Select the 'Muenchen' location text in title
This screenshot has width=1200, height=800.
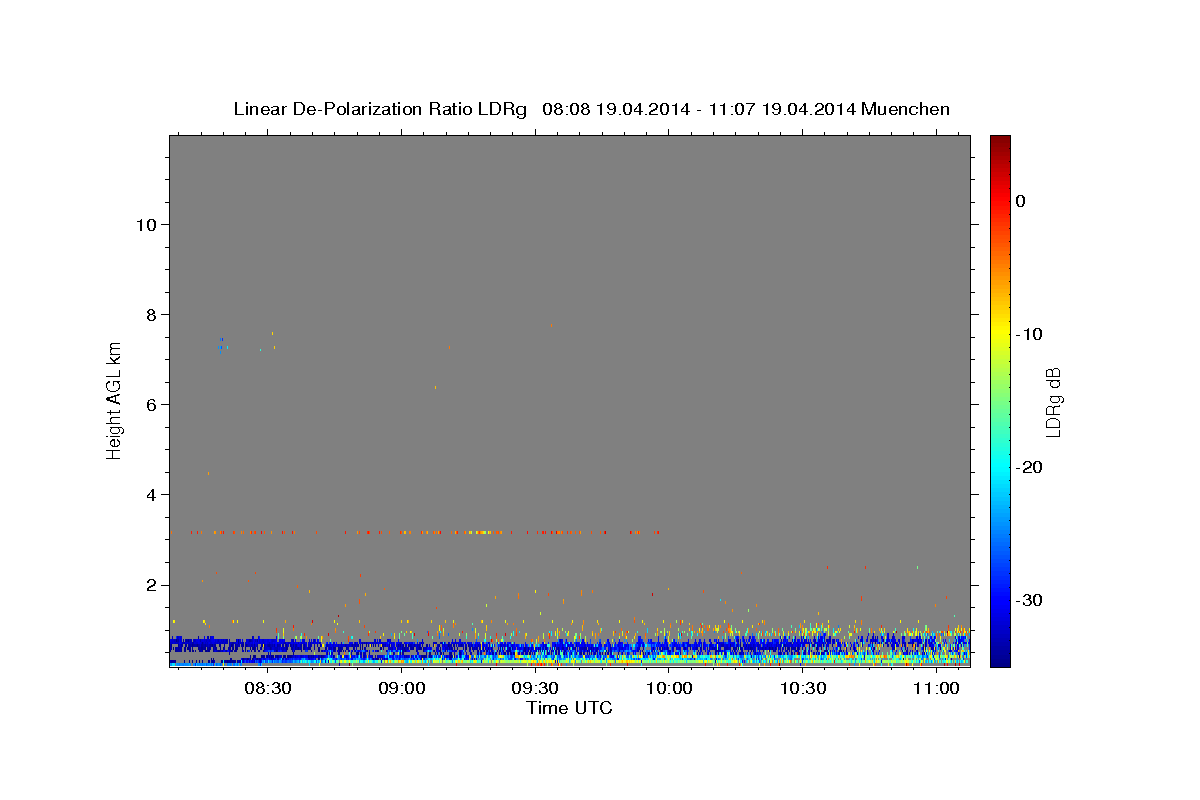(x=906, y=109)
